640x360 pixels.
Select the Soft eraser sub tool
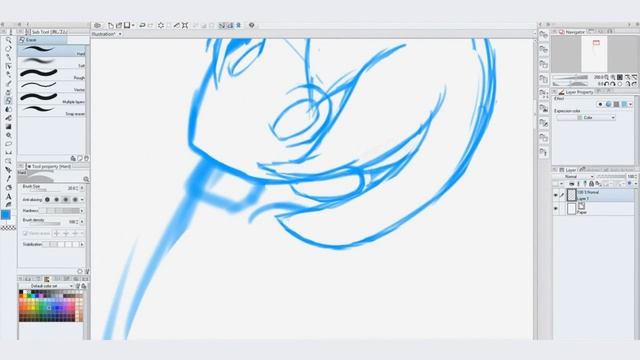(51, 63)
